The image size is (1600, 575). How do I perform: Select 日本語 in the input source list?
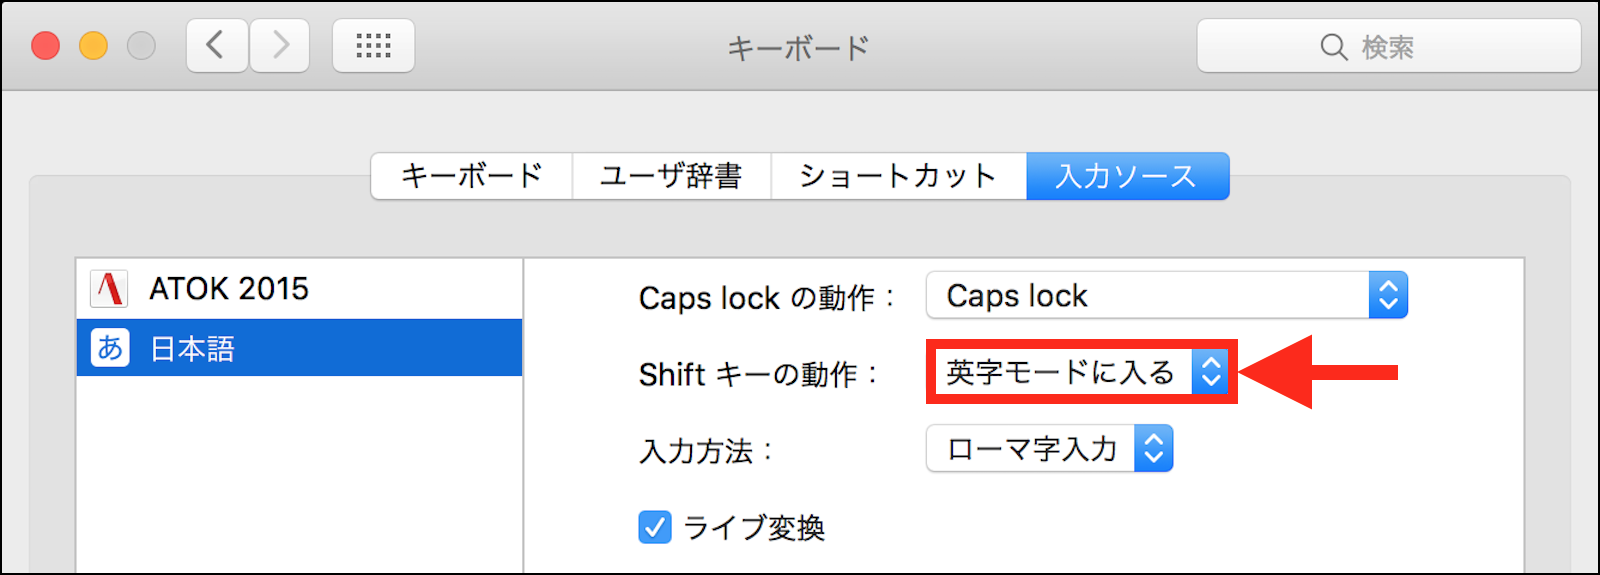[192, 348]
